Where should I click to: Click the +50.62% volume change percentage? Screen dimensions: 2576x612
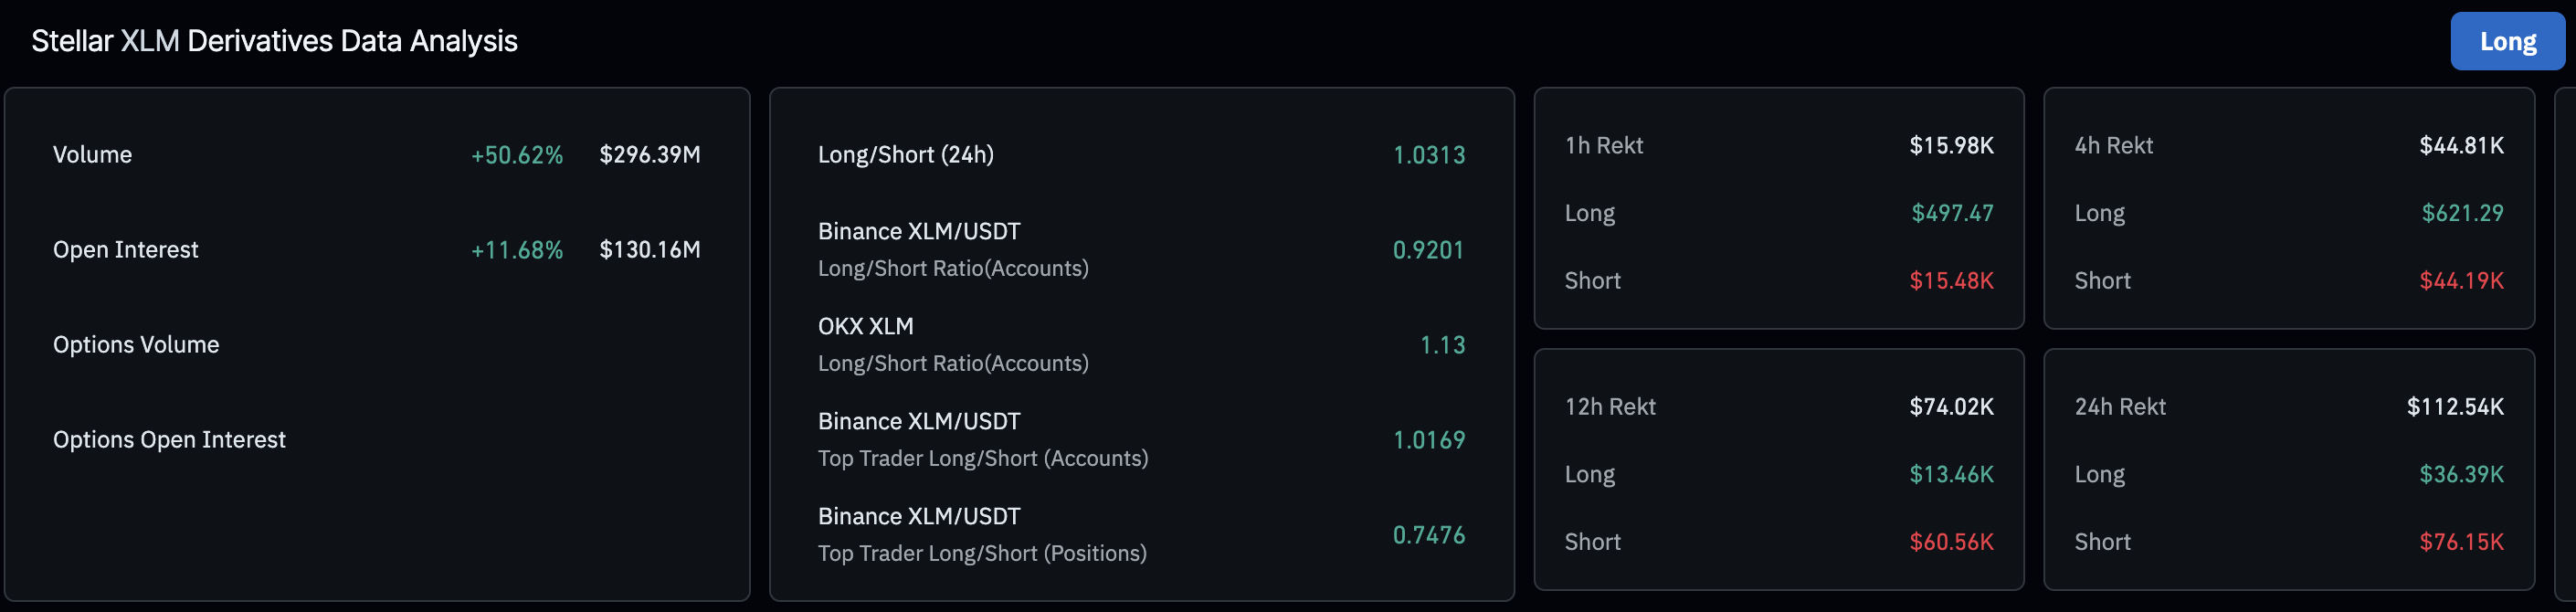coord(517,154)
